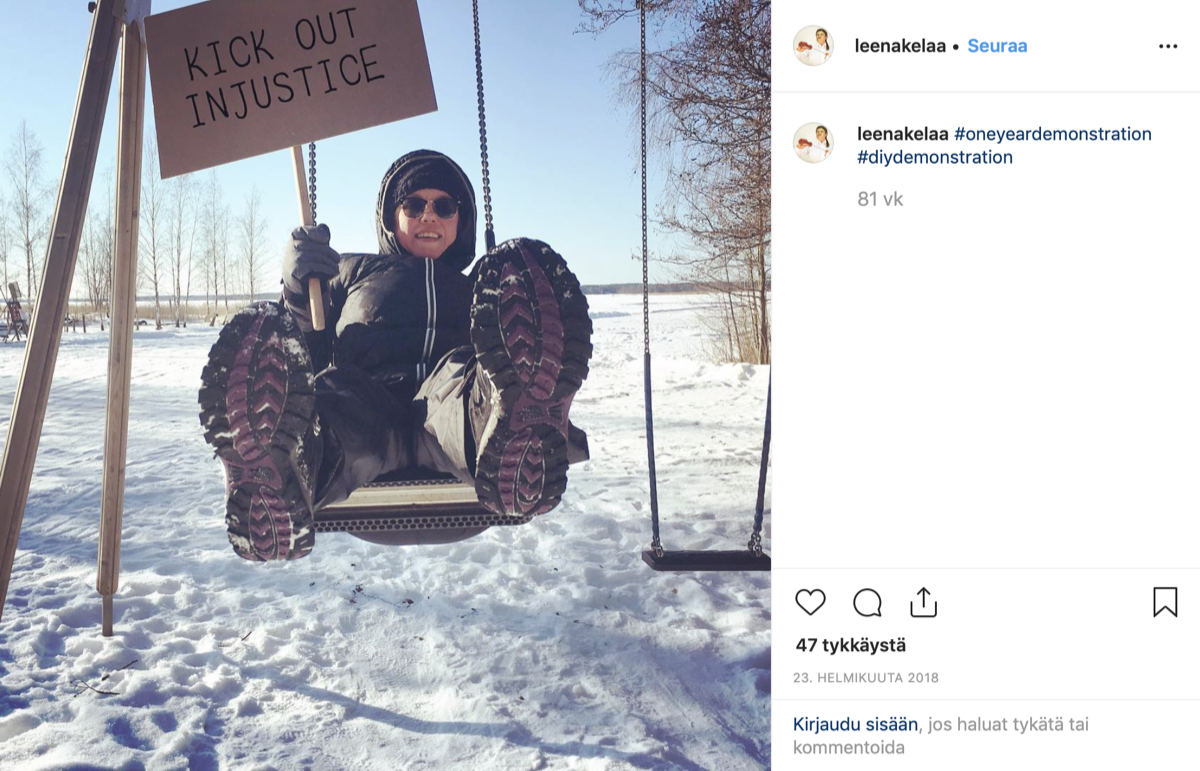Open the post date 23. helmikuuta 2018
The height and width of the screenshot is (771, 1200).
point(866,678)
